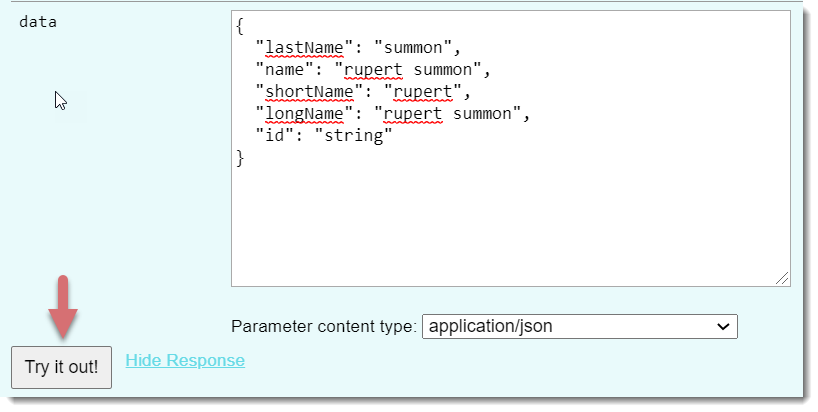Place cursor on "lastName" key in JSON

(x=300, y=47)
